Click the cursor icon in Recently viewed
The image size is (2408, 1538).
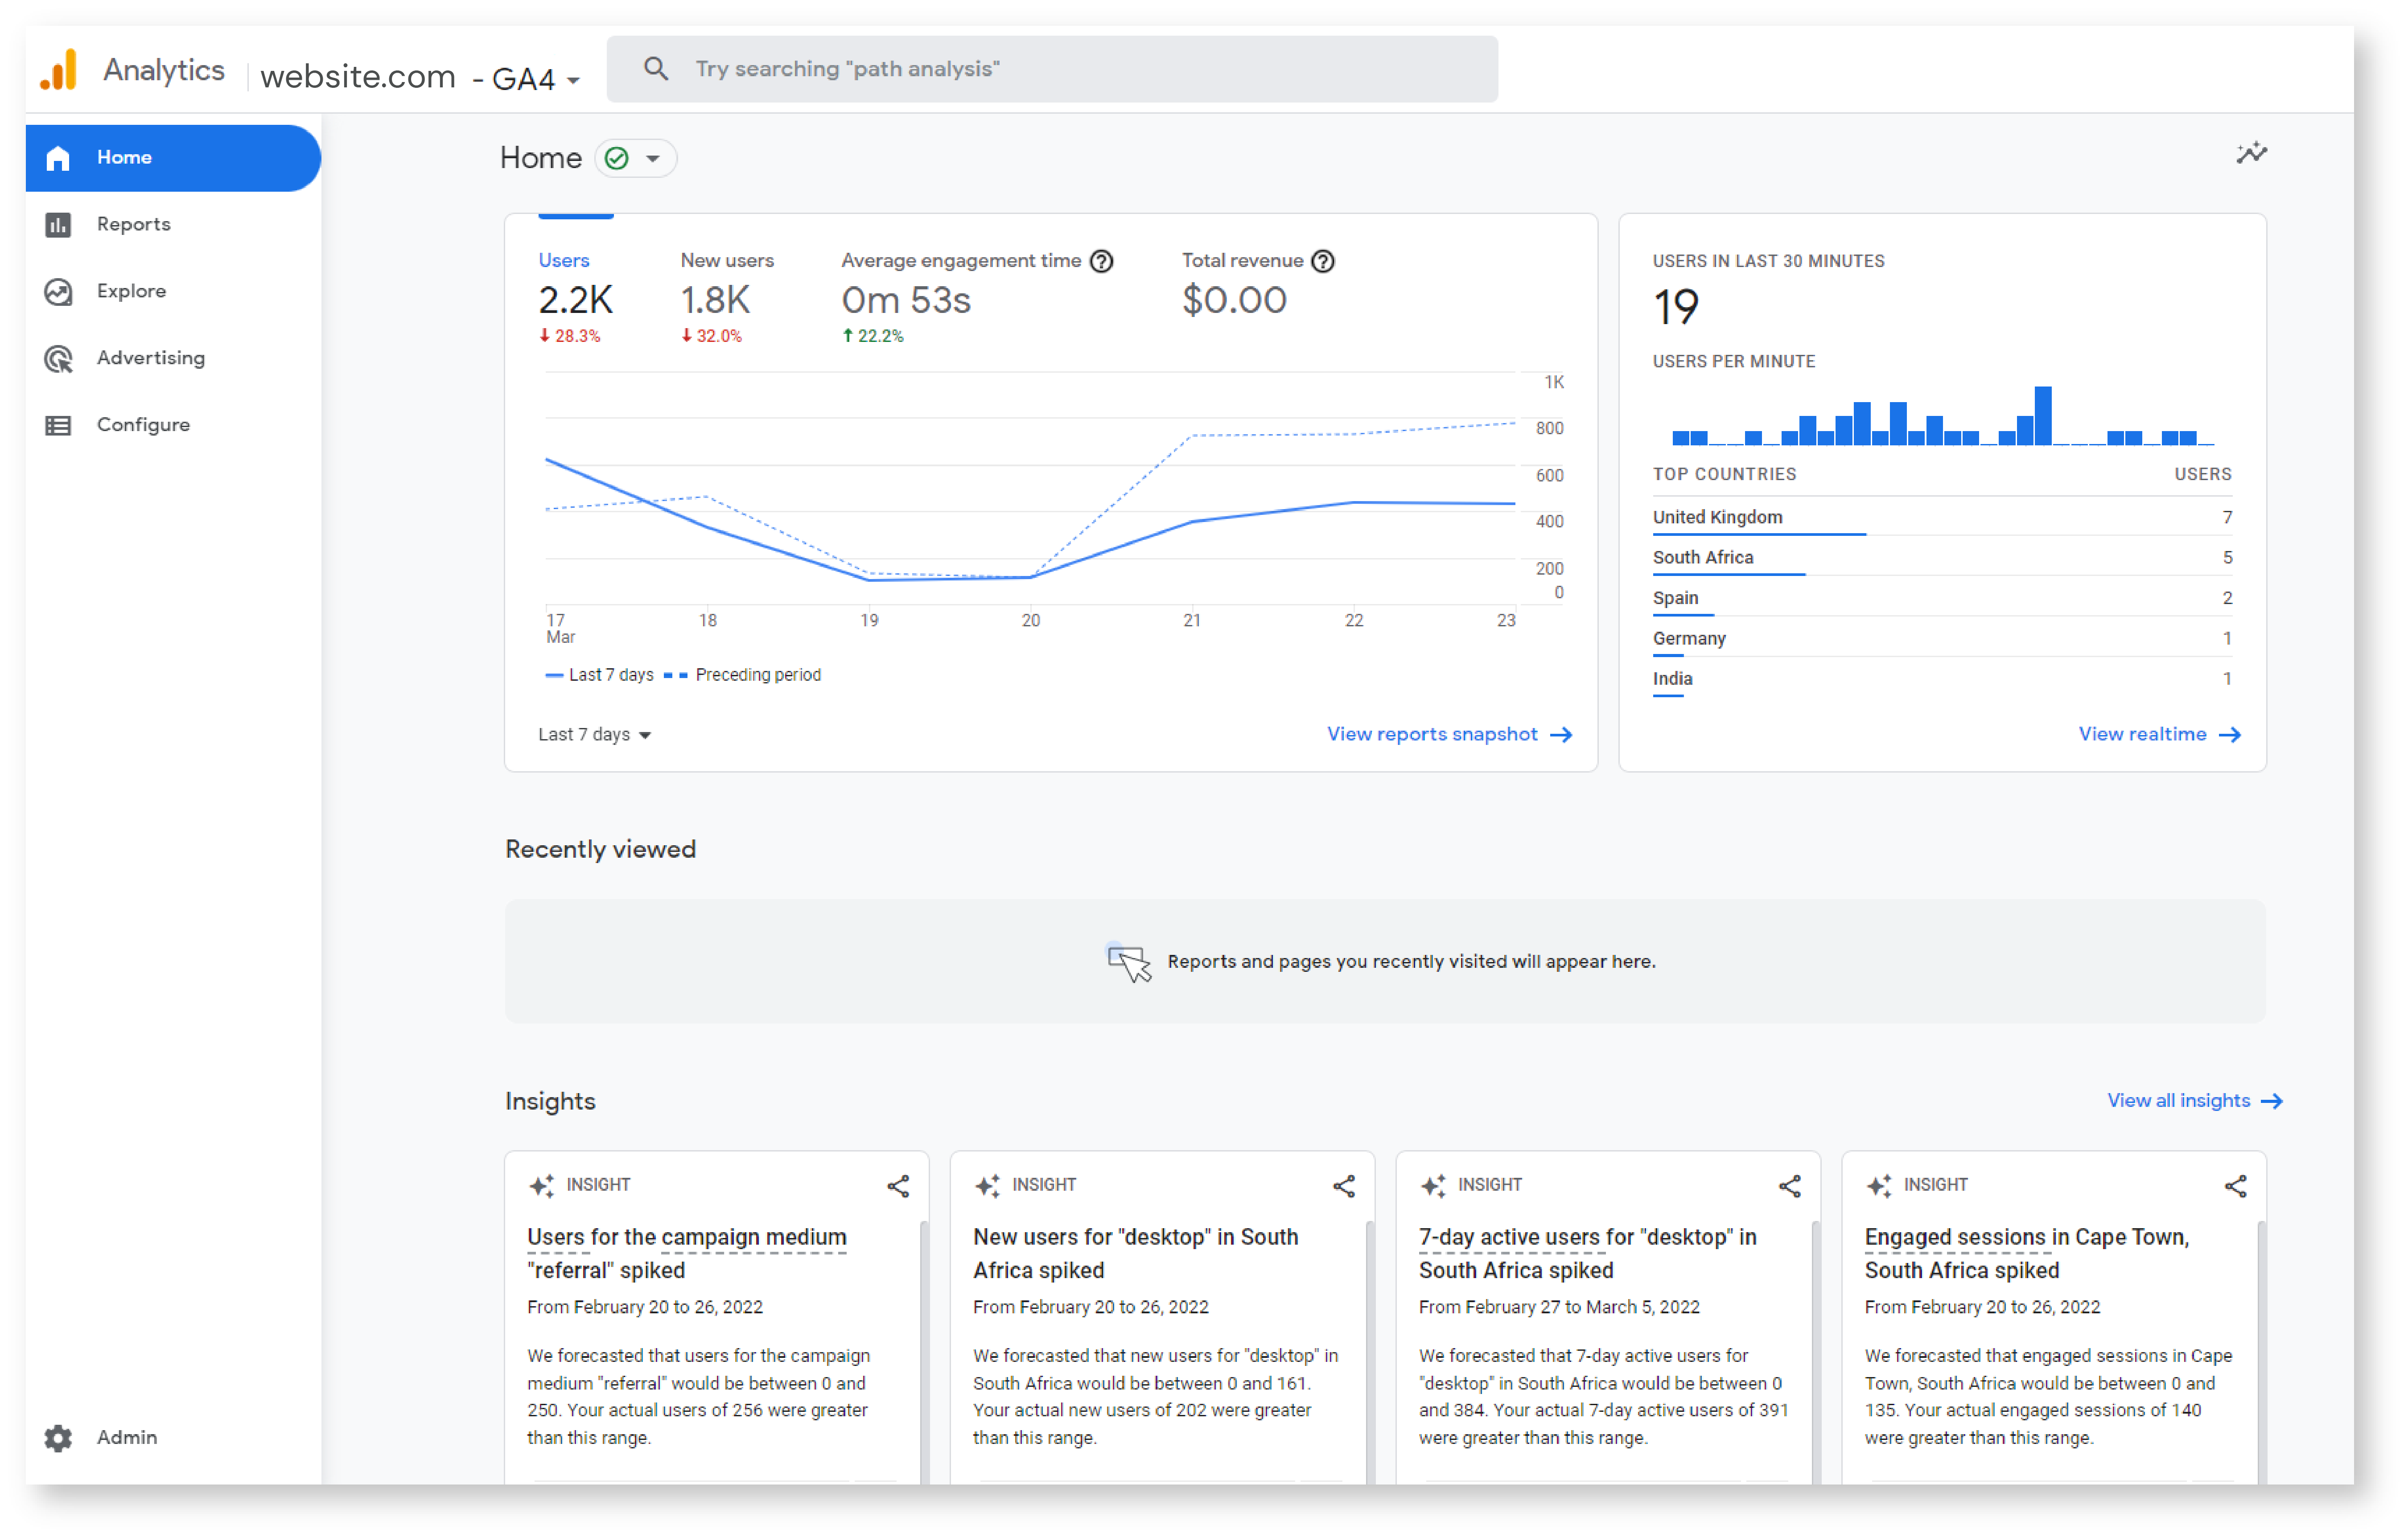[1129, 962]
